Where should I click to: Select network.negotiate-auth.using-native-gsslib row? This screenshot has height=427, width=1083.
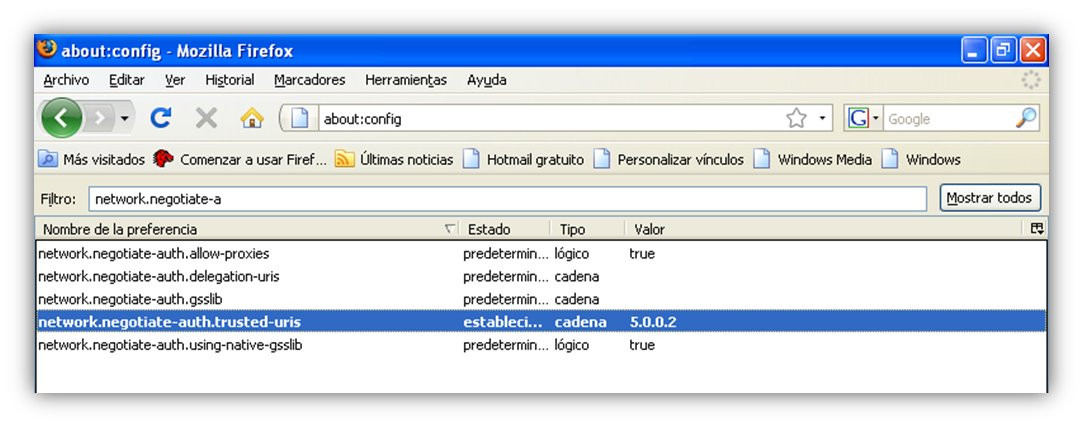[x=542, y=345]
